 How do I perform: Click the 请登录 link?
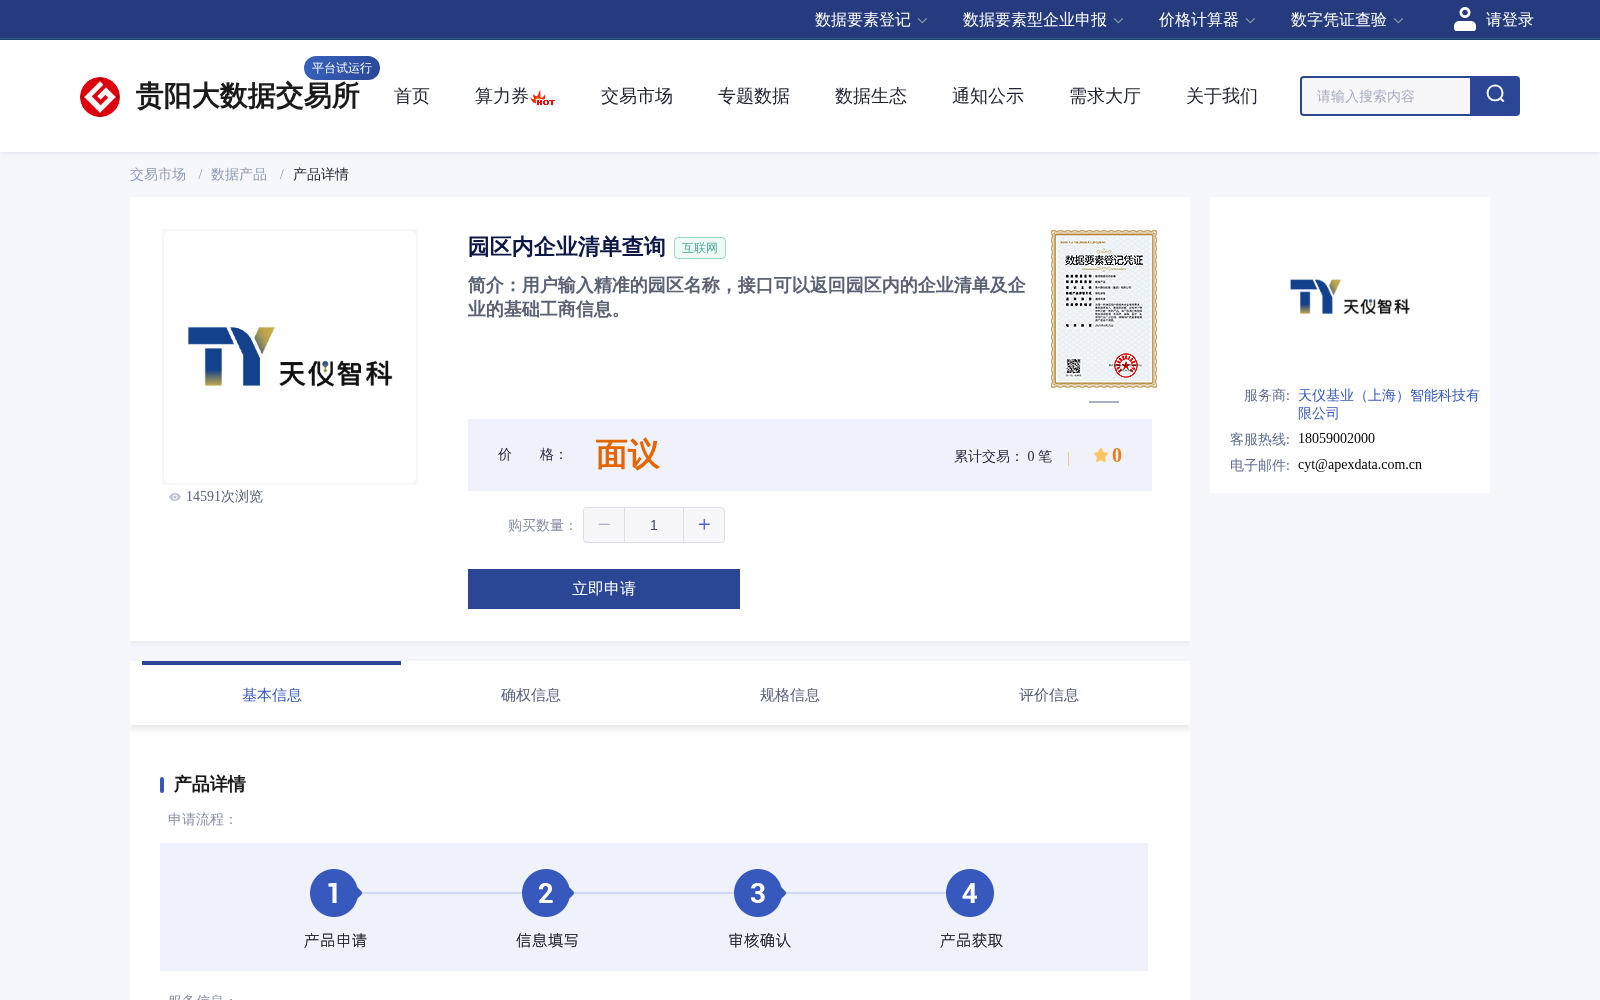click(x=1510, y=20)
